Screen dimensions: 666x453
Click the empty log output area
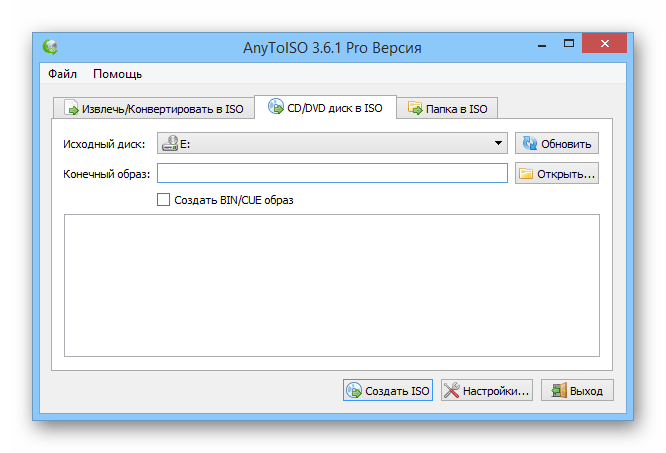[332, 285]
